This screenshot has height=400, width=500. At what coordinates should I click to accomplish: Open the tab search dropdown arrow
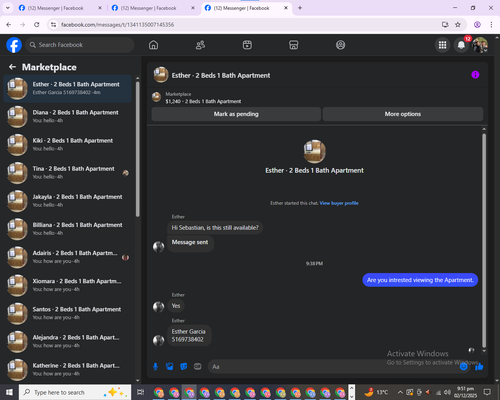[8, 8]
